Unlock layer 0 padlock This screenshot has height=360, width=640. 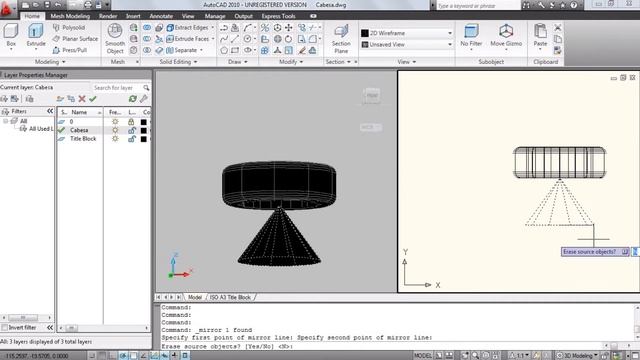pyautogui.click(x=131, y=122)
